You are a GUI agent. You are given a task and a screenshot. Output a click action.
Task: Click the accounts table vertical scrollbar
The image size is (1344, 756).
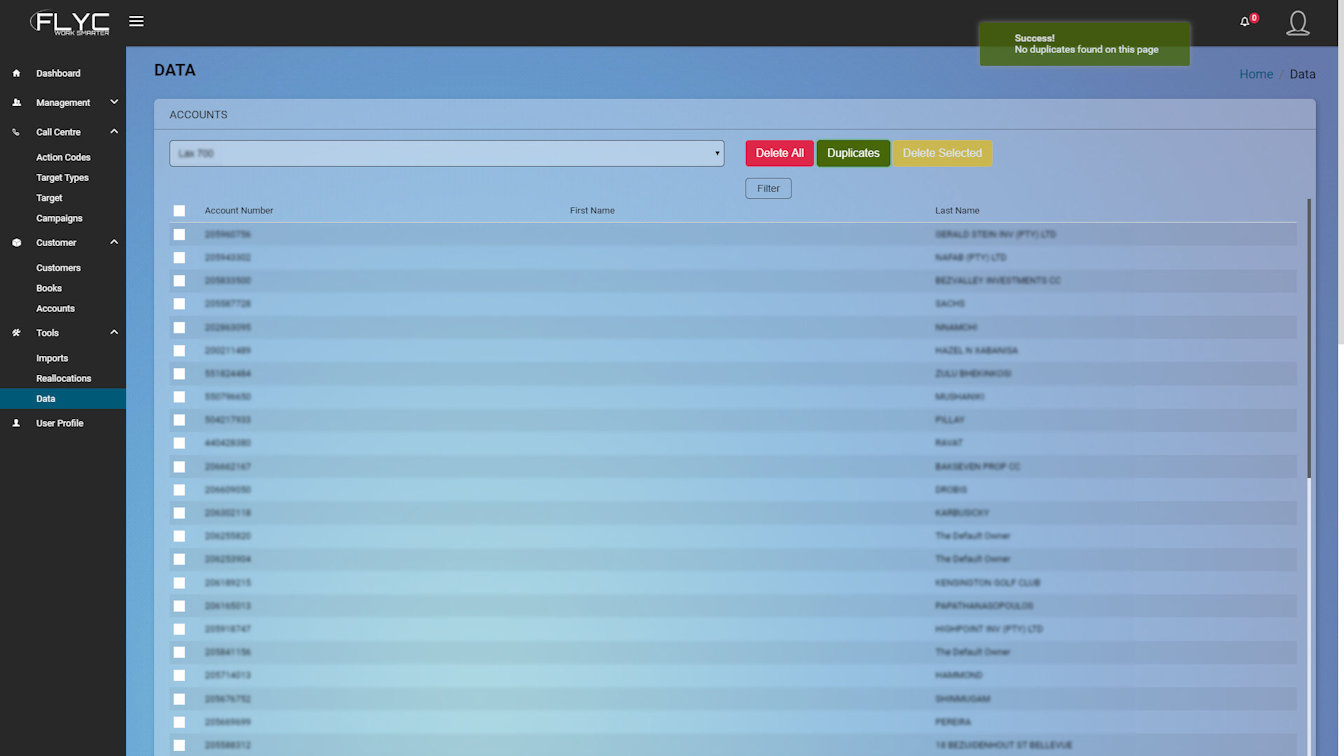tap(1308, 337)
